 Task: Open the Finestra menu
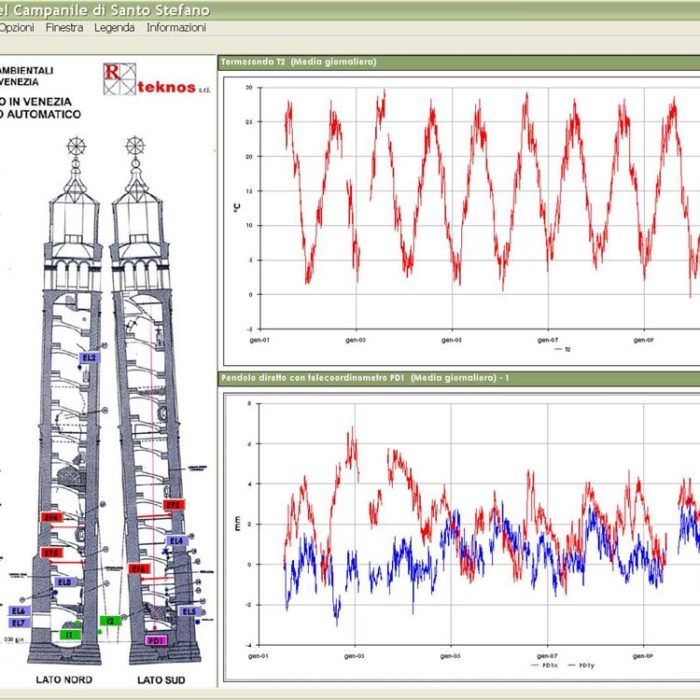point(65,28)
